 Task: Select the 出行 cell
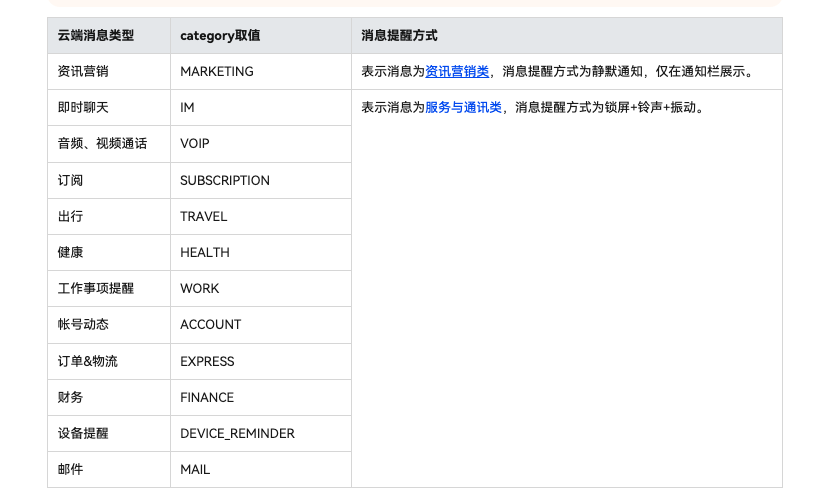coord(109,216)
